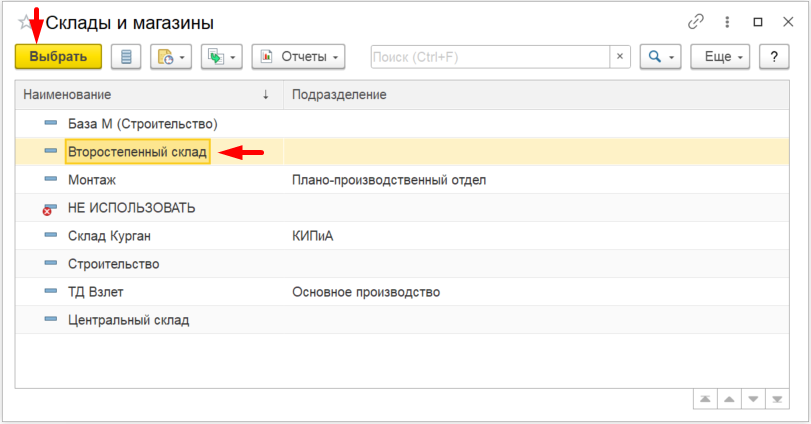Viewport: 811px width, 424px height.
Task: Open help with the ? button
Action: tap(774, 56)
